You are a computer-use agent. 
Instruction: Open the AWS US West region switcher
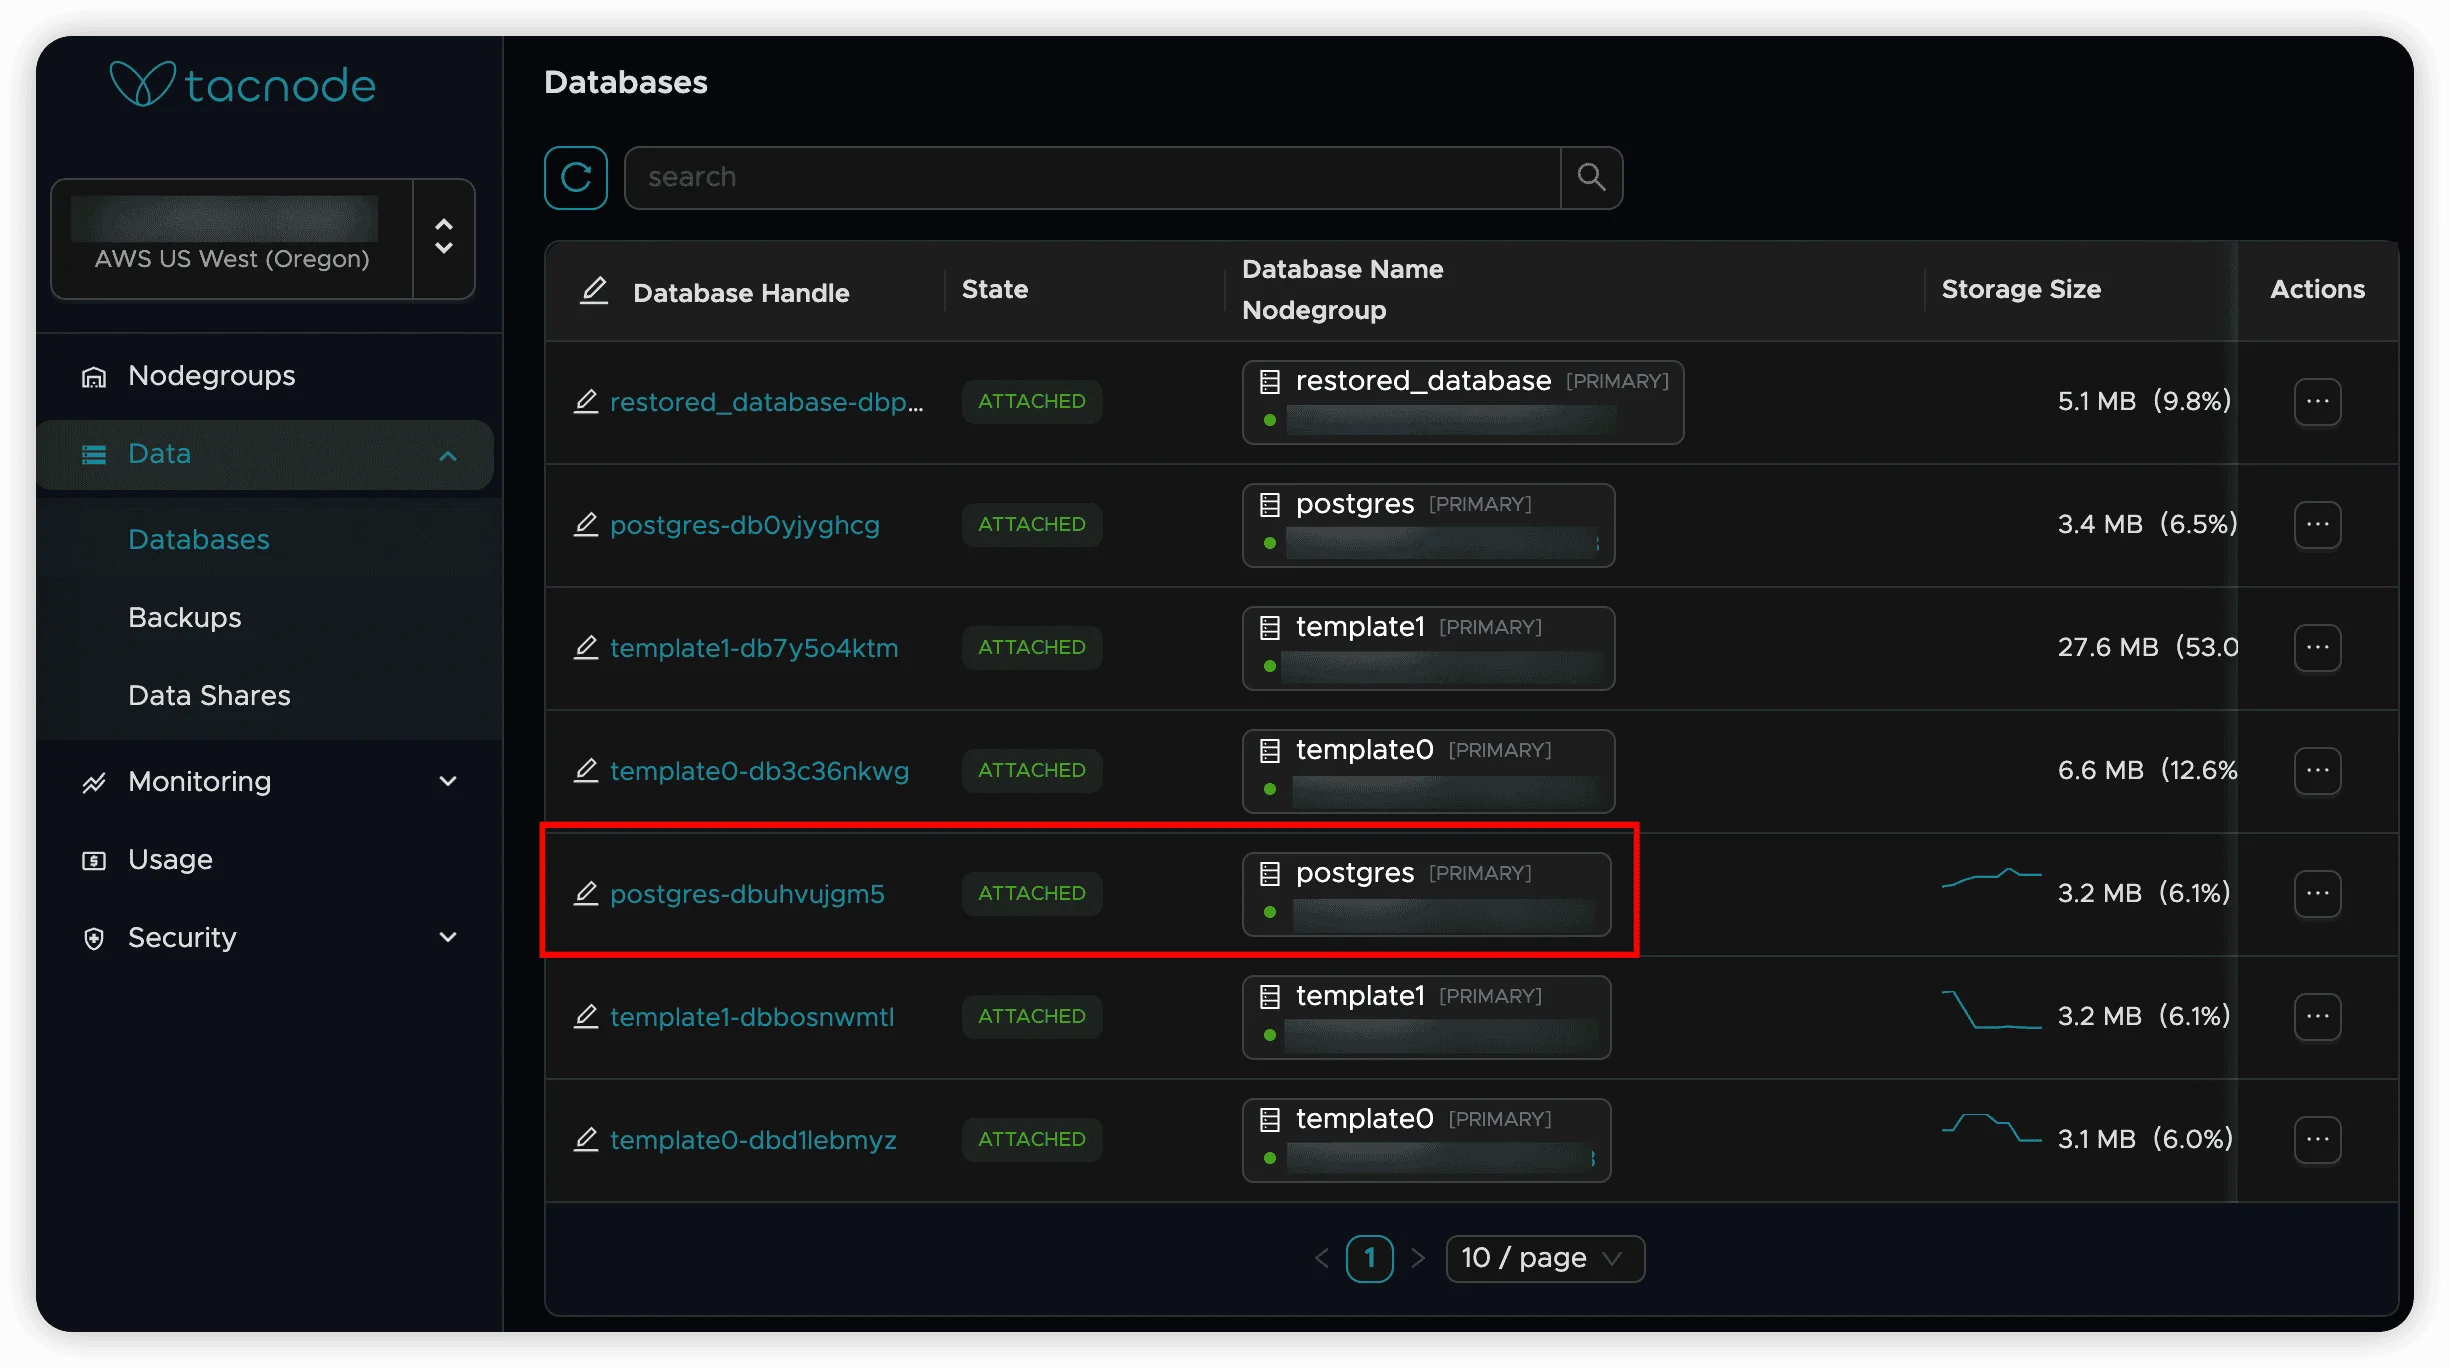[443, 238]
